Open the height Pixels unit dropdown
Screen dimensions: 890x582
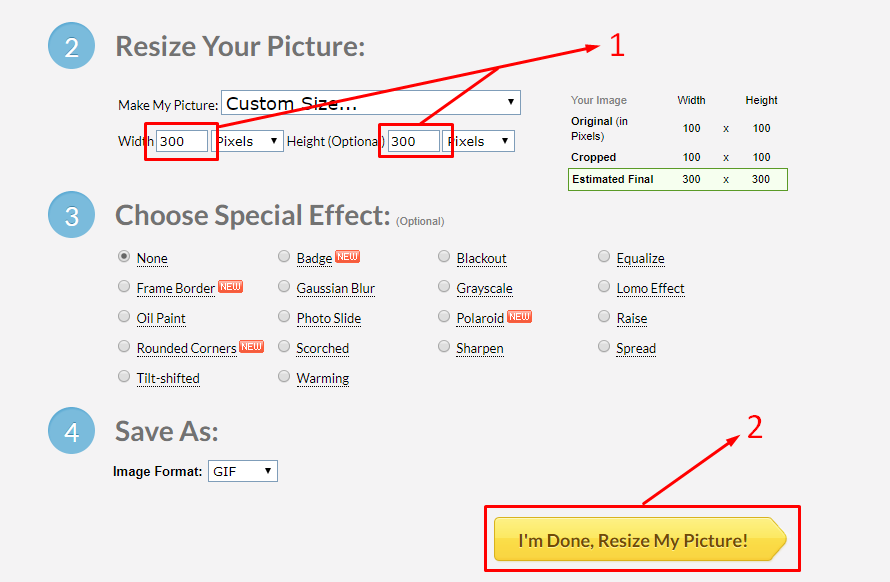pos(478,141)
